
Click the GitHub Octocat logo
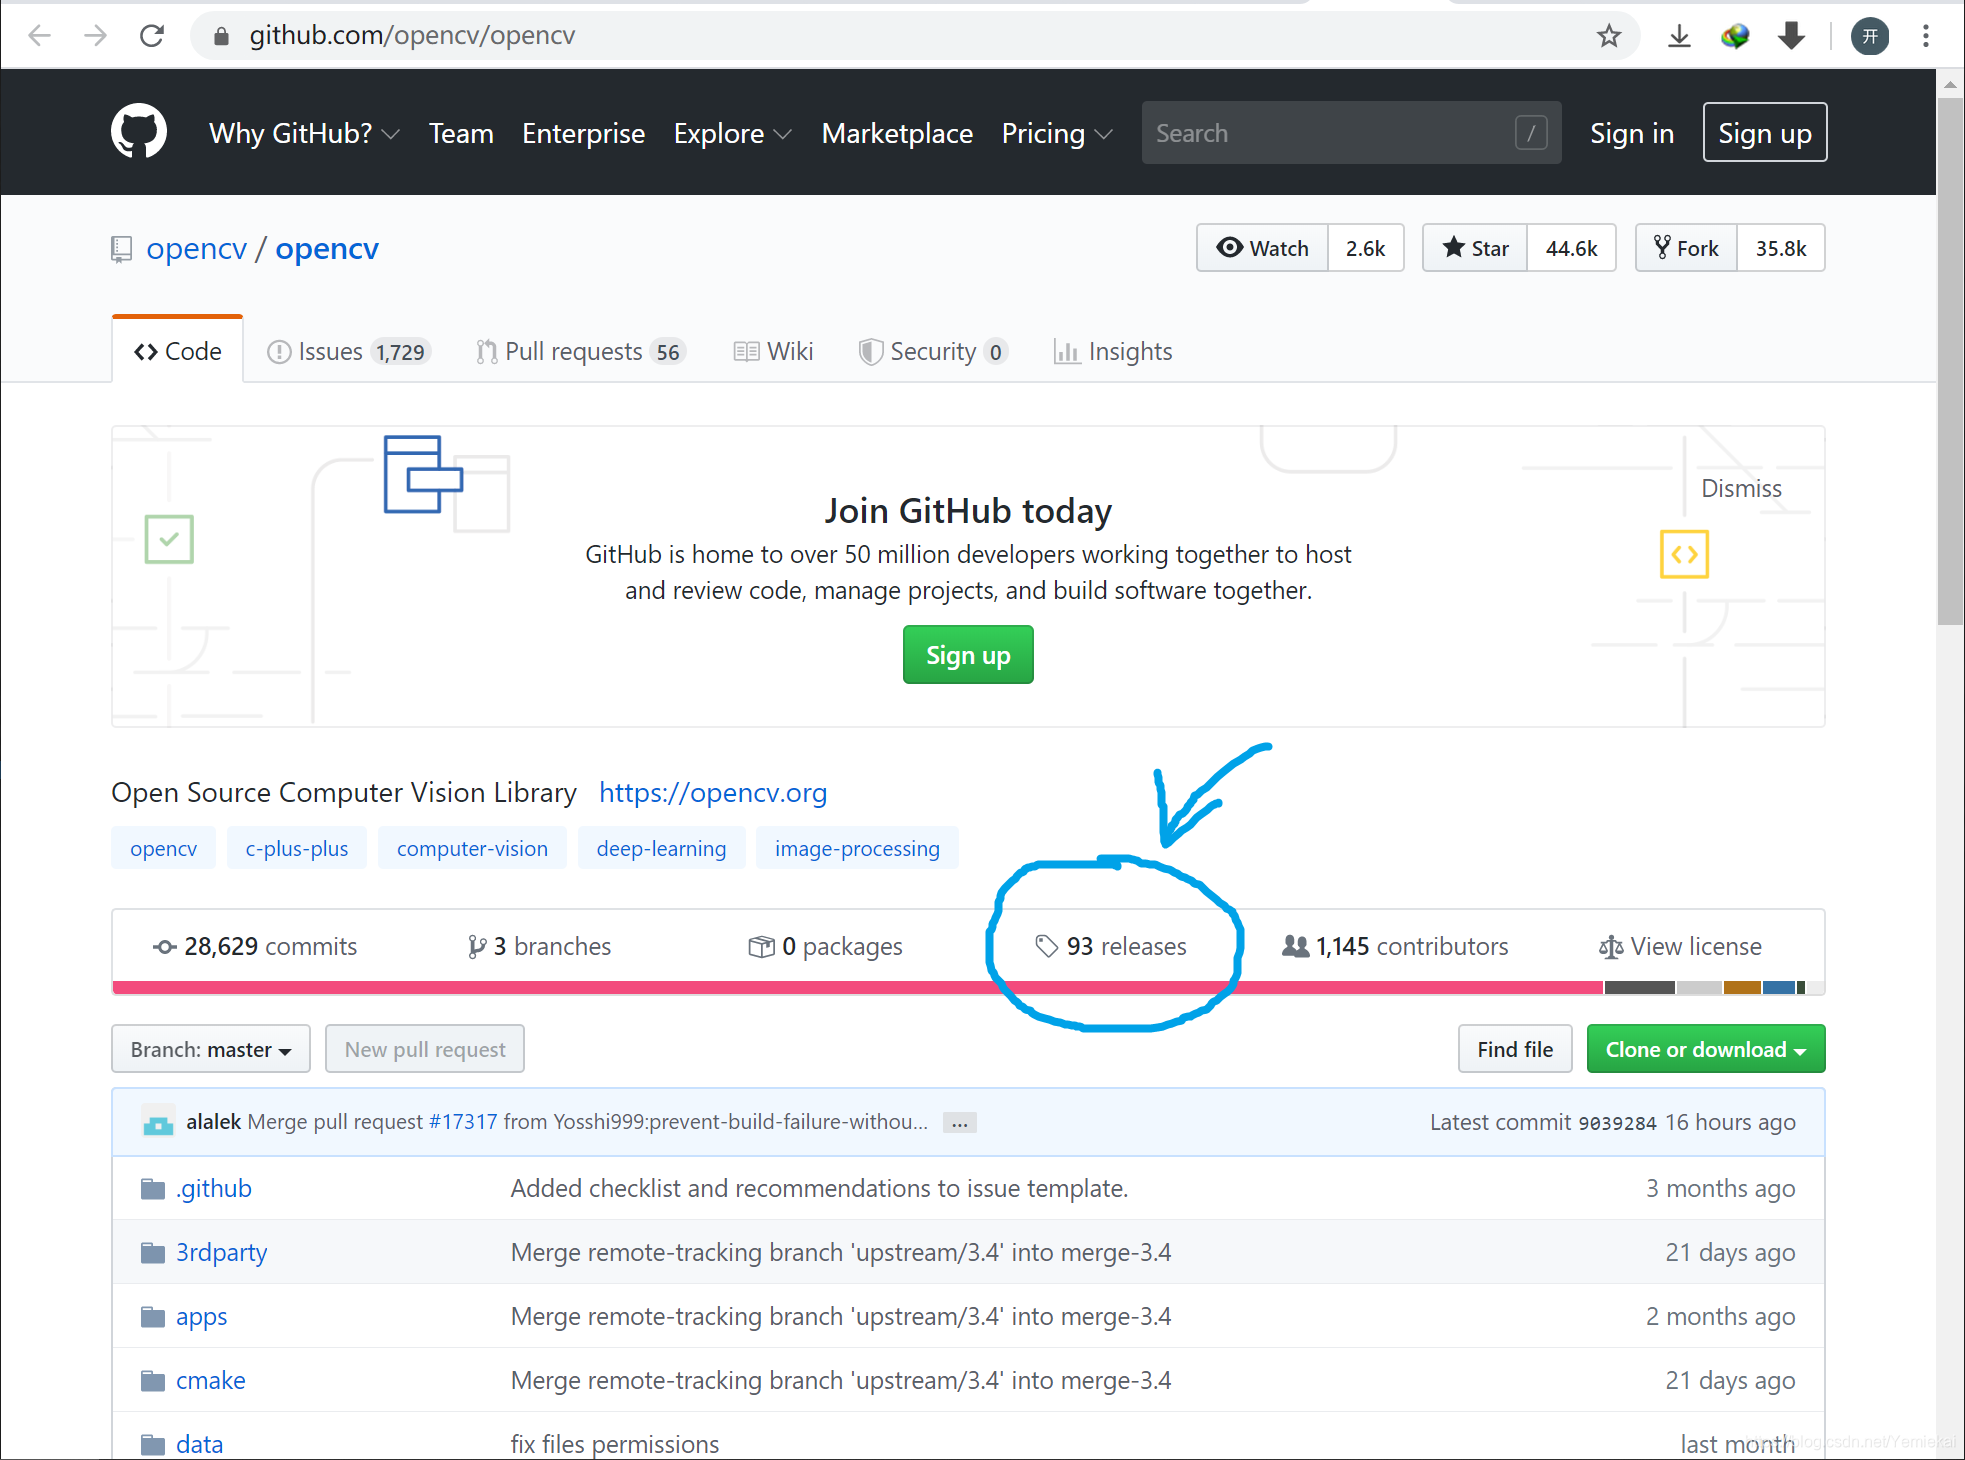pos(138,131)
